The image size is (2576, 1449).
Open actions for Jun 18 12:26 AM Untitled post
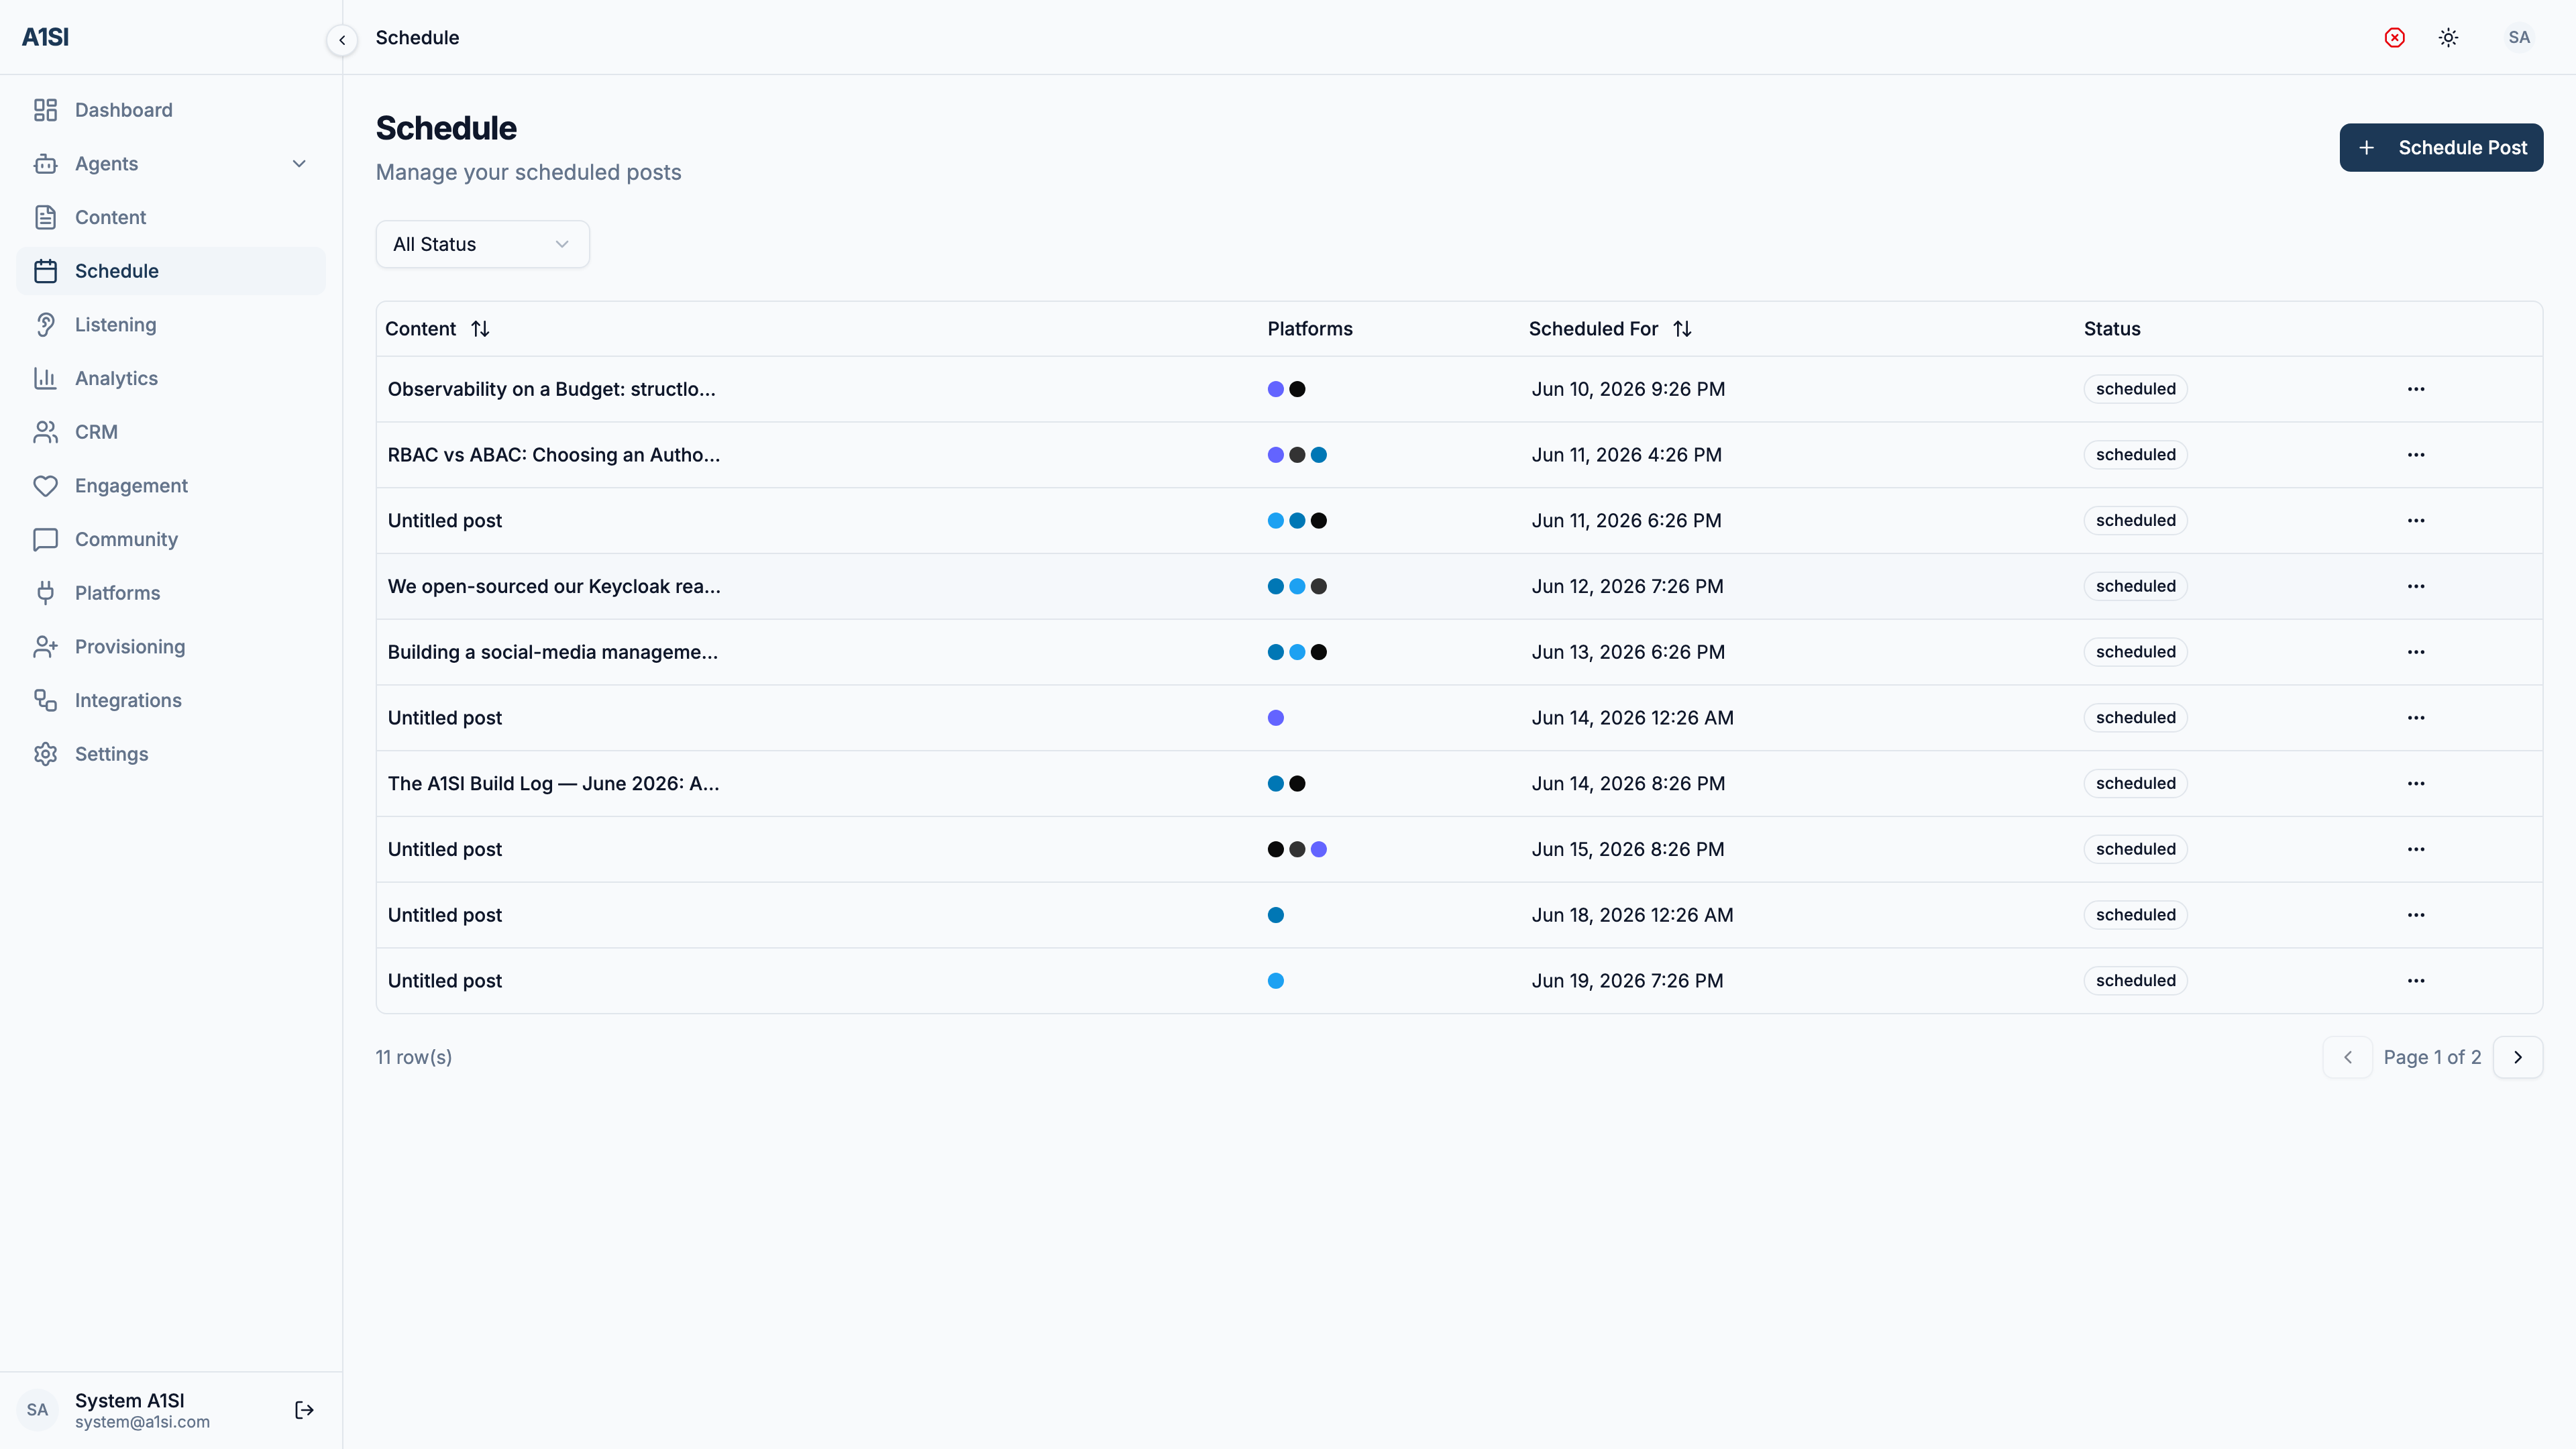pos(2416,915)
